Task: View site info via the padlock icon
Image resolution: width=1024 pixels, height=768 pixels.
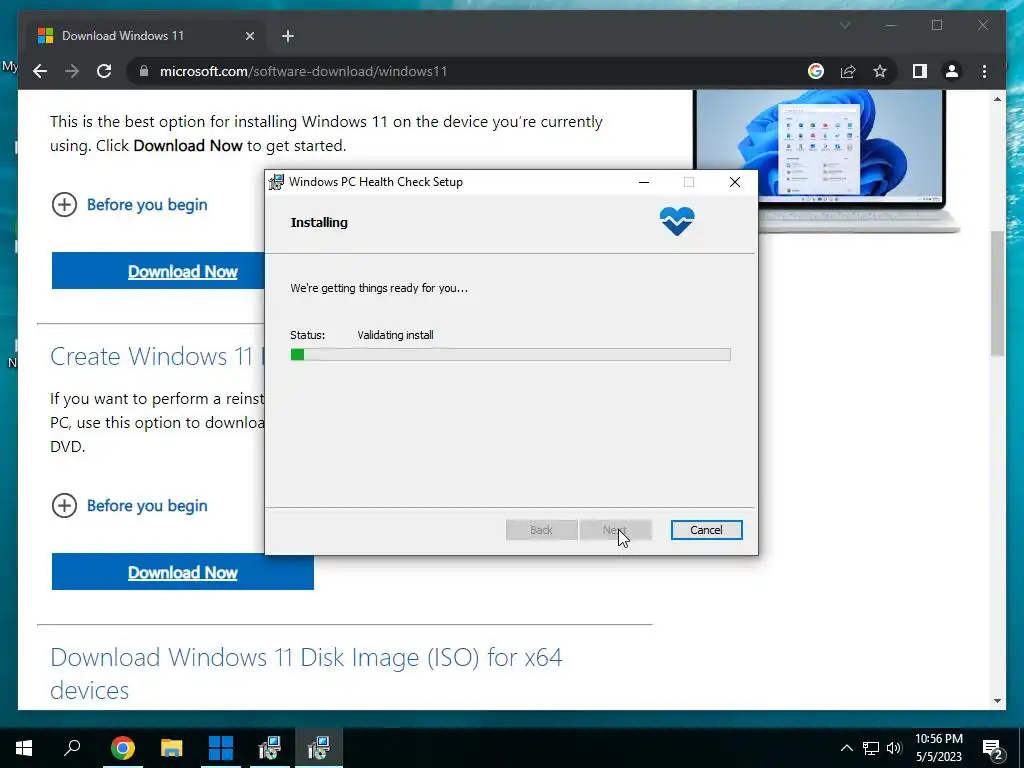Action: 144,71
